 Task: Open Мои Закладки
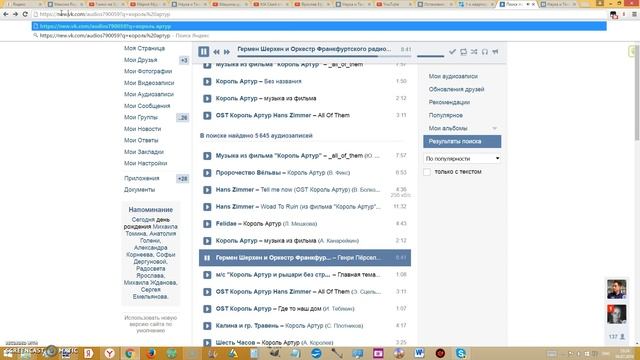144,152
